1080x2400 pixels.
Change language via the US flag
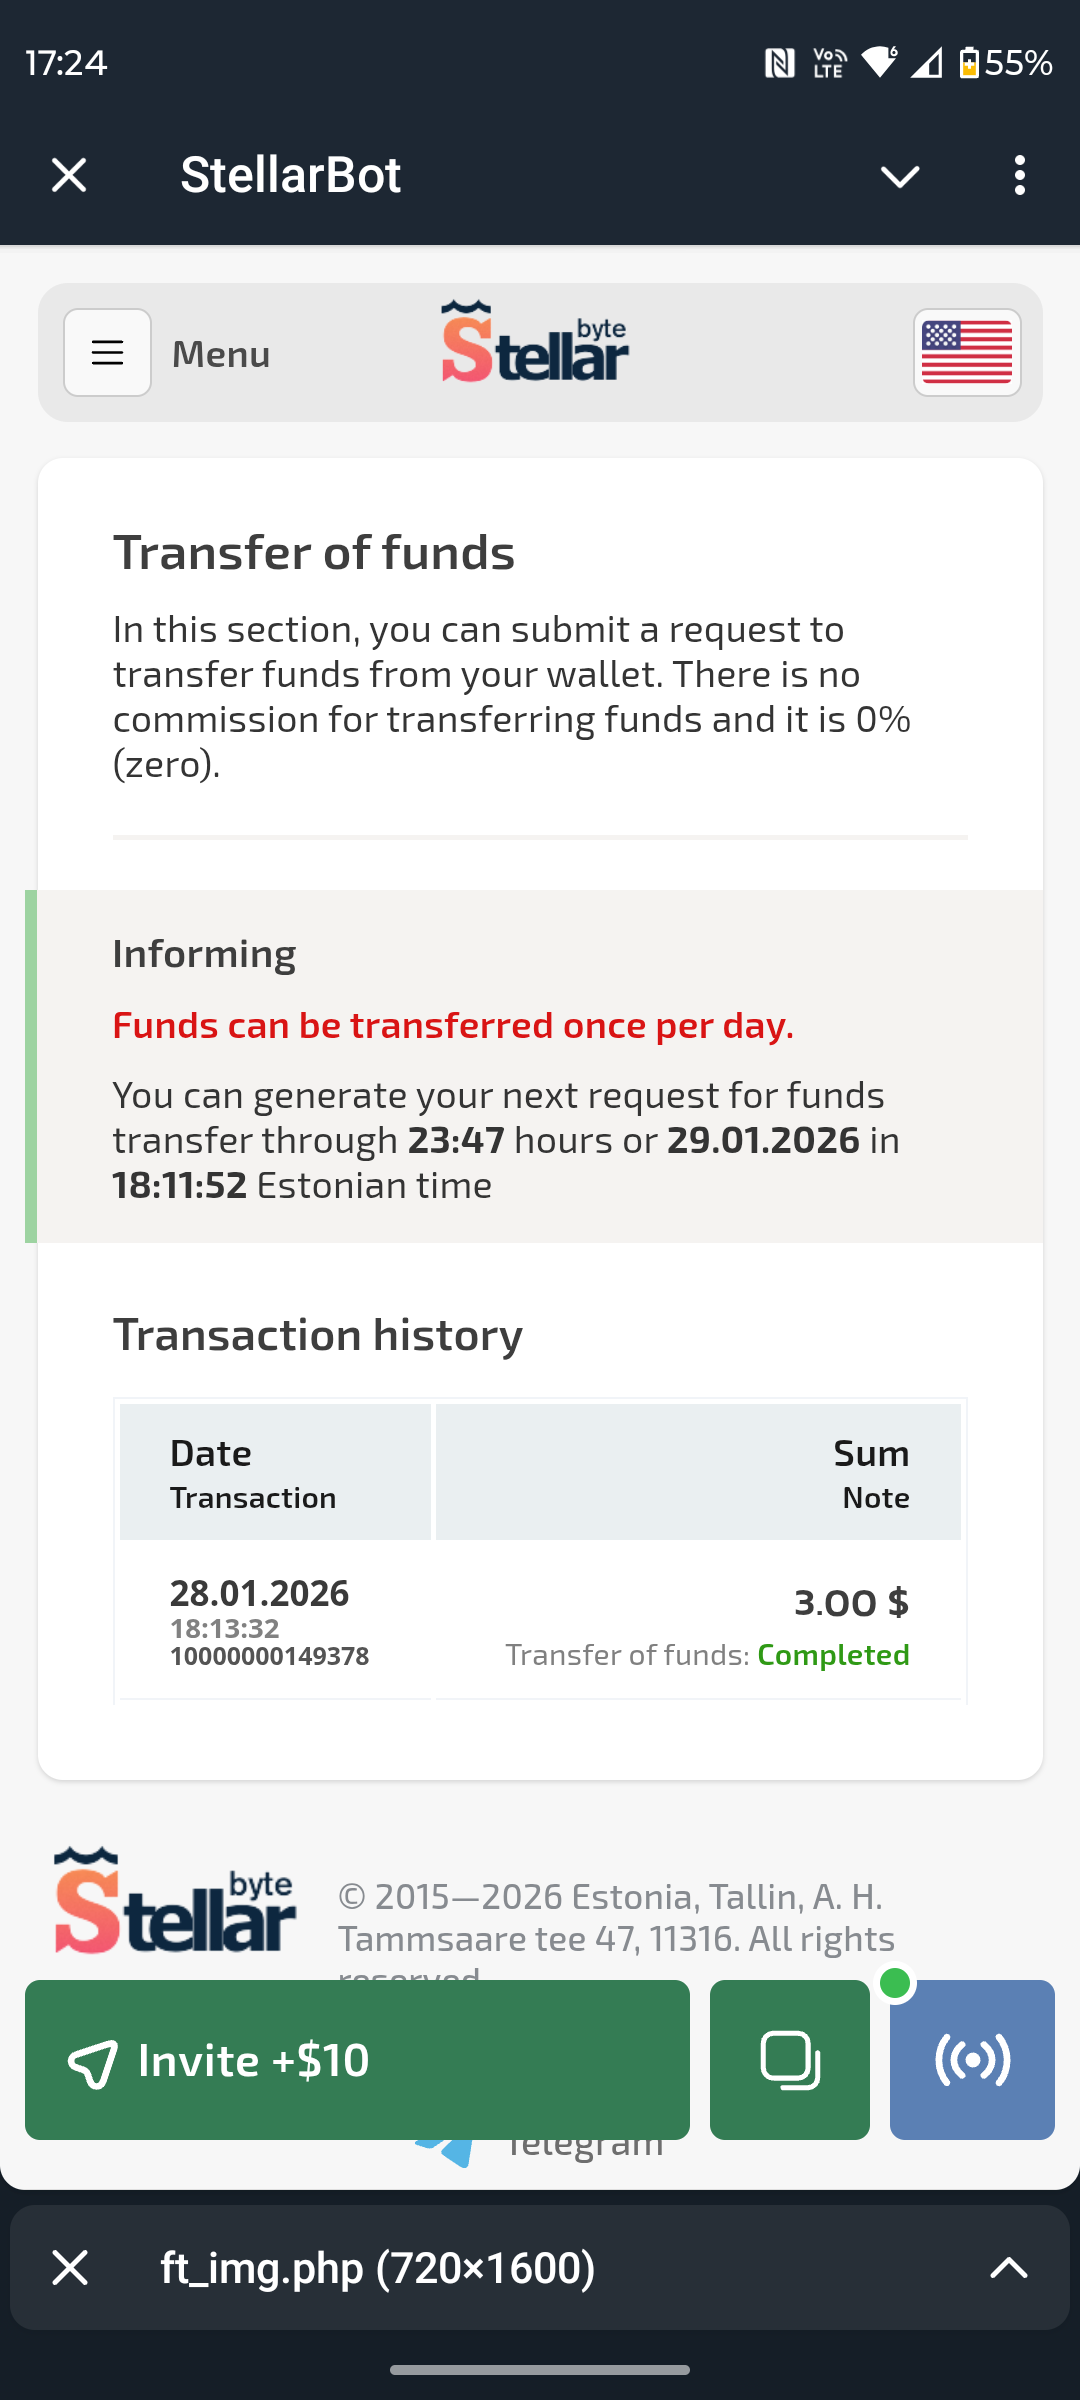(x=966, y=353)
